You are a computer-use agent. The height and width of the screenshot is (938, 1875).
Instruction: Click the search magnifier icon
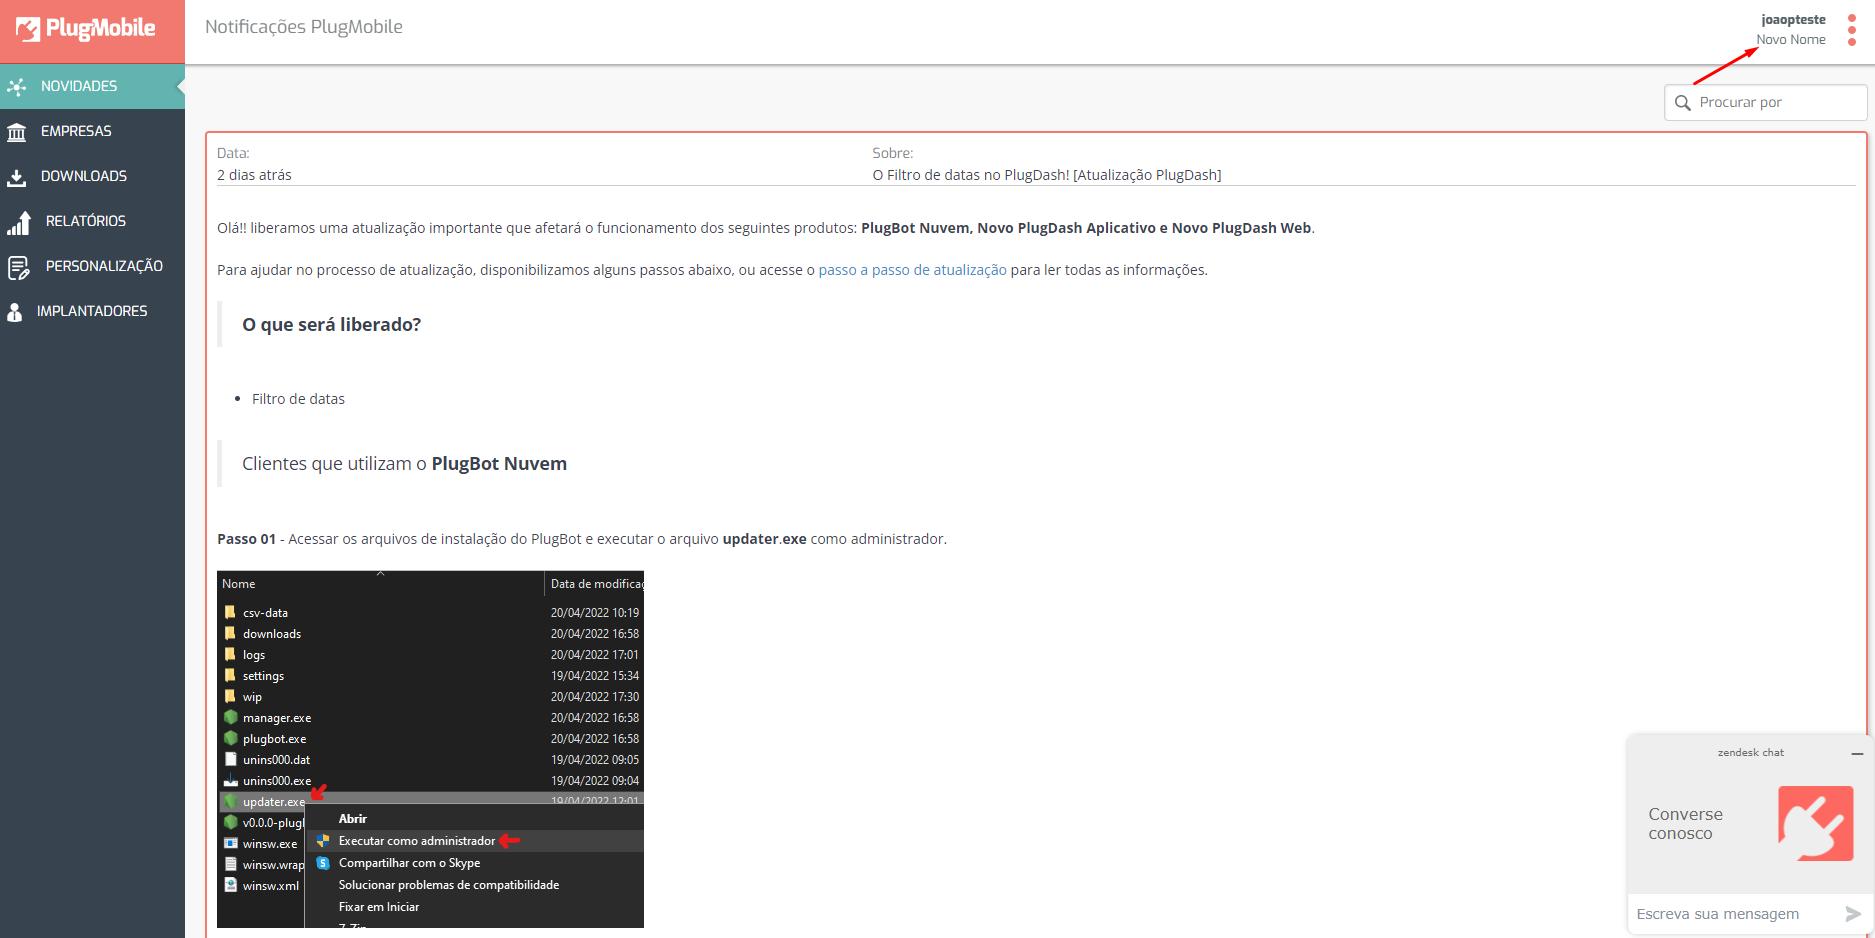(x=1683, y=103)
